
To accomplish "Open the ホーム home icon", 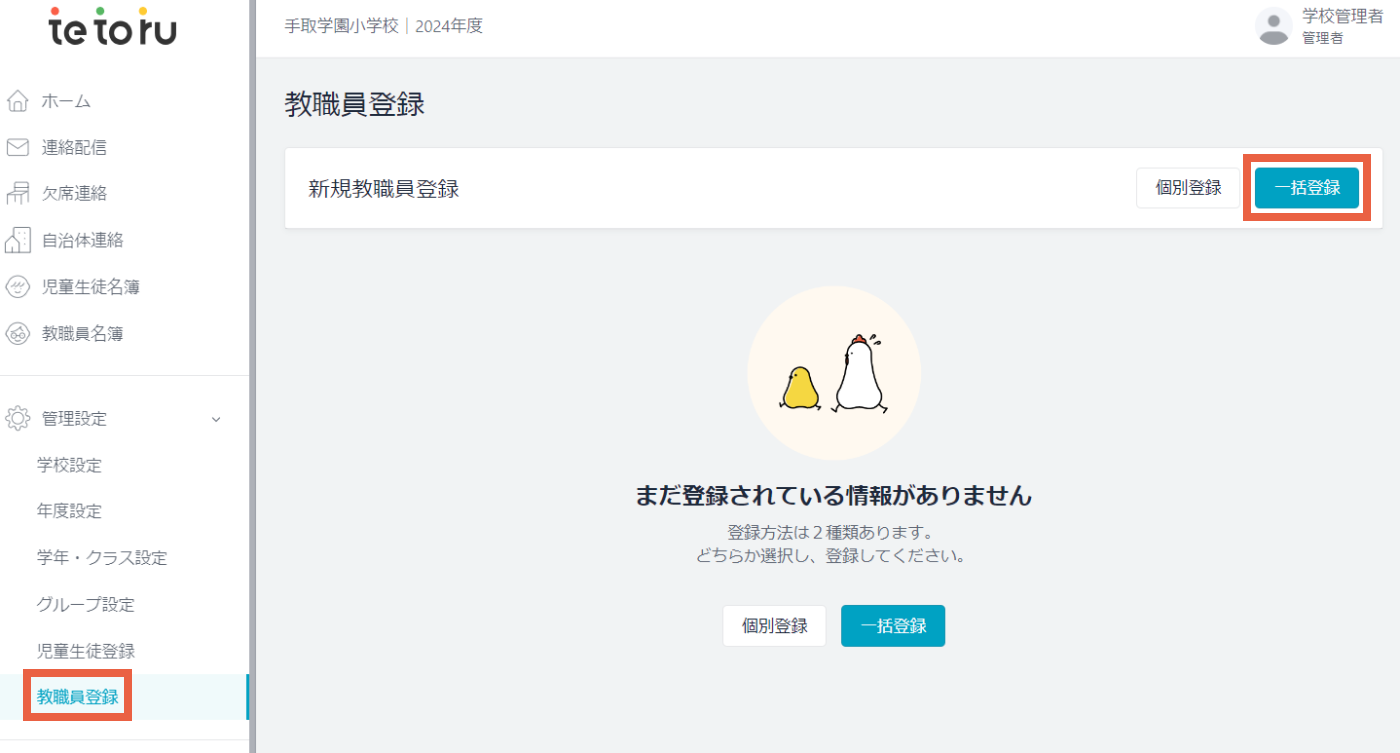I will [x=17, y=100].
